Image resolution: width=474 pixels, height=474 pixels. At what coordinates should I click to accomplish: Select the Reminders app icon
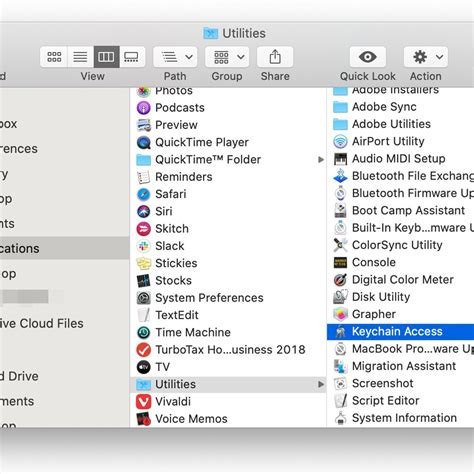pyautogui.click(x=144, y=177)
